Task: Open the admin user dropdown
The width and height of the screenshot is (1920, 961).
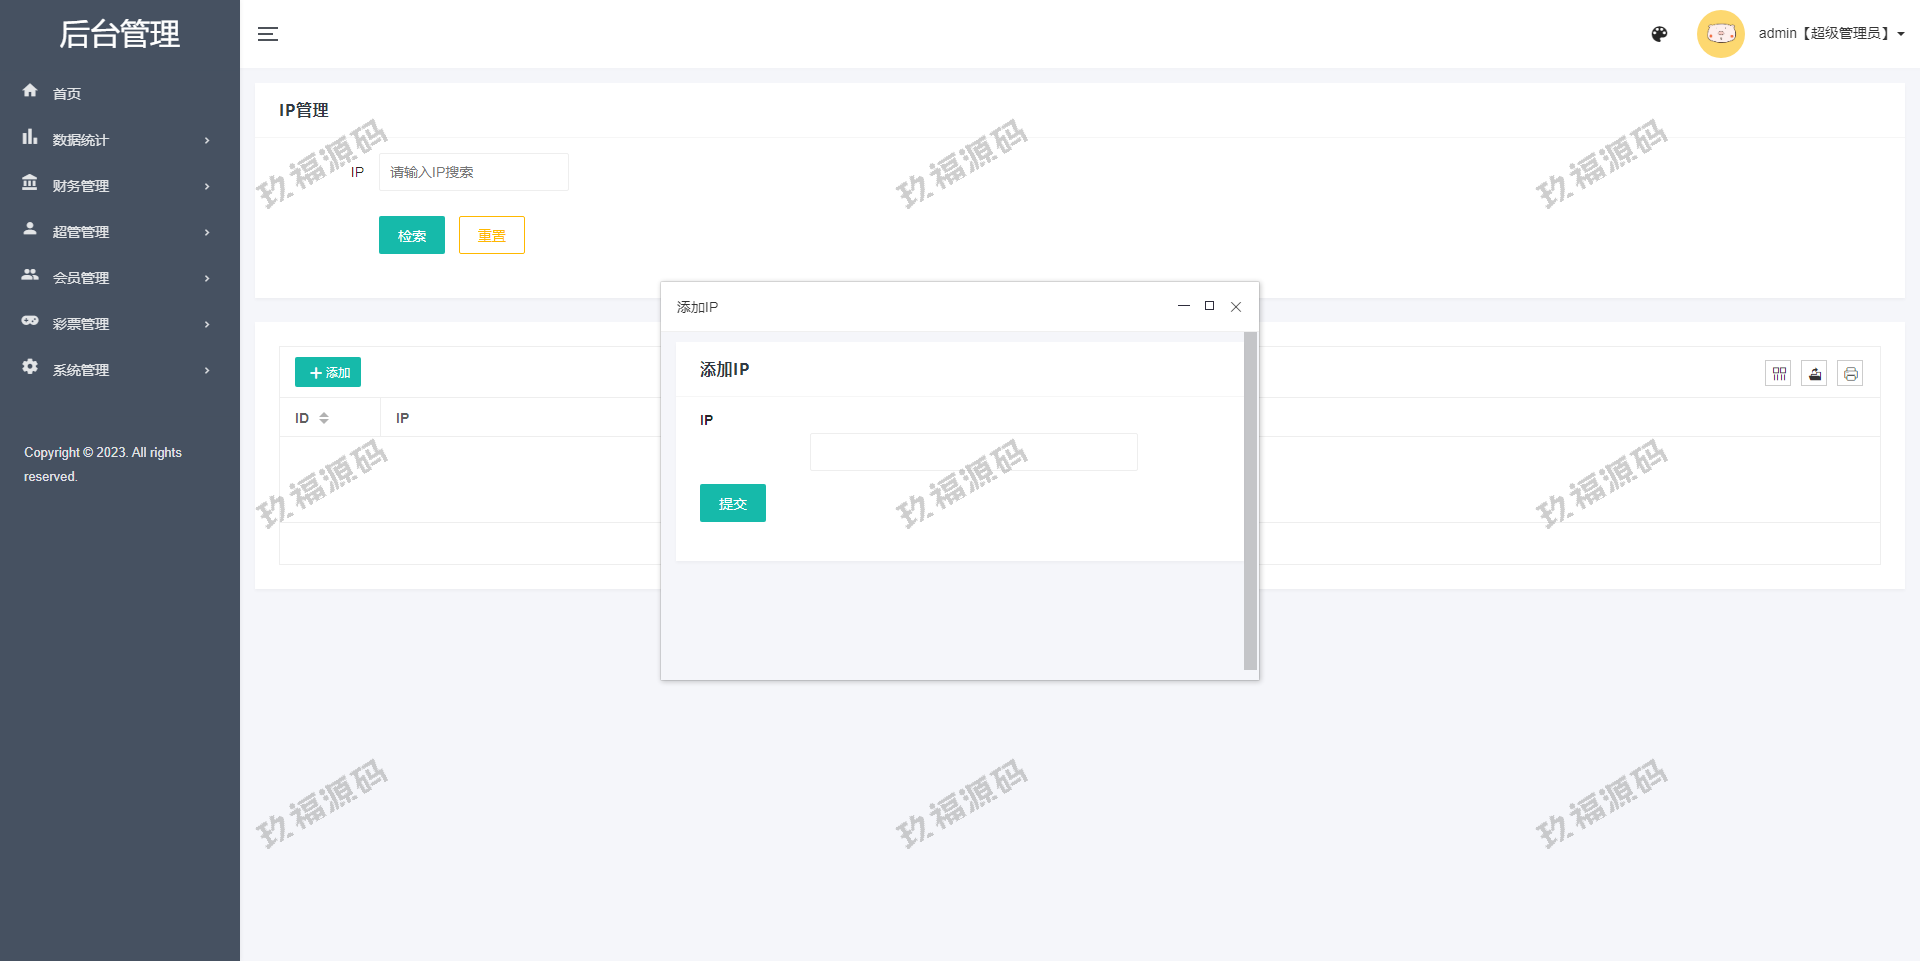Action: (x=1830, y=34)
